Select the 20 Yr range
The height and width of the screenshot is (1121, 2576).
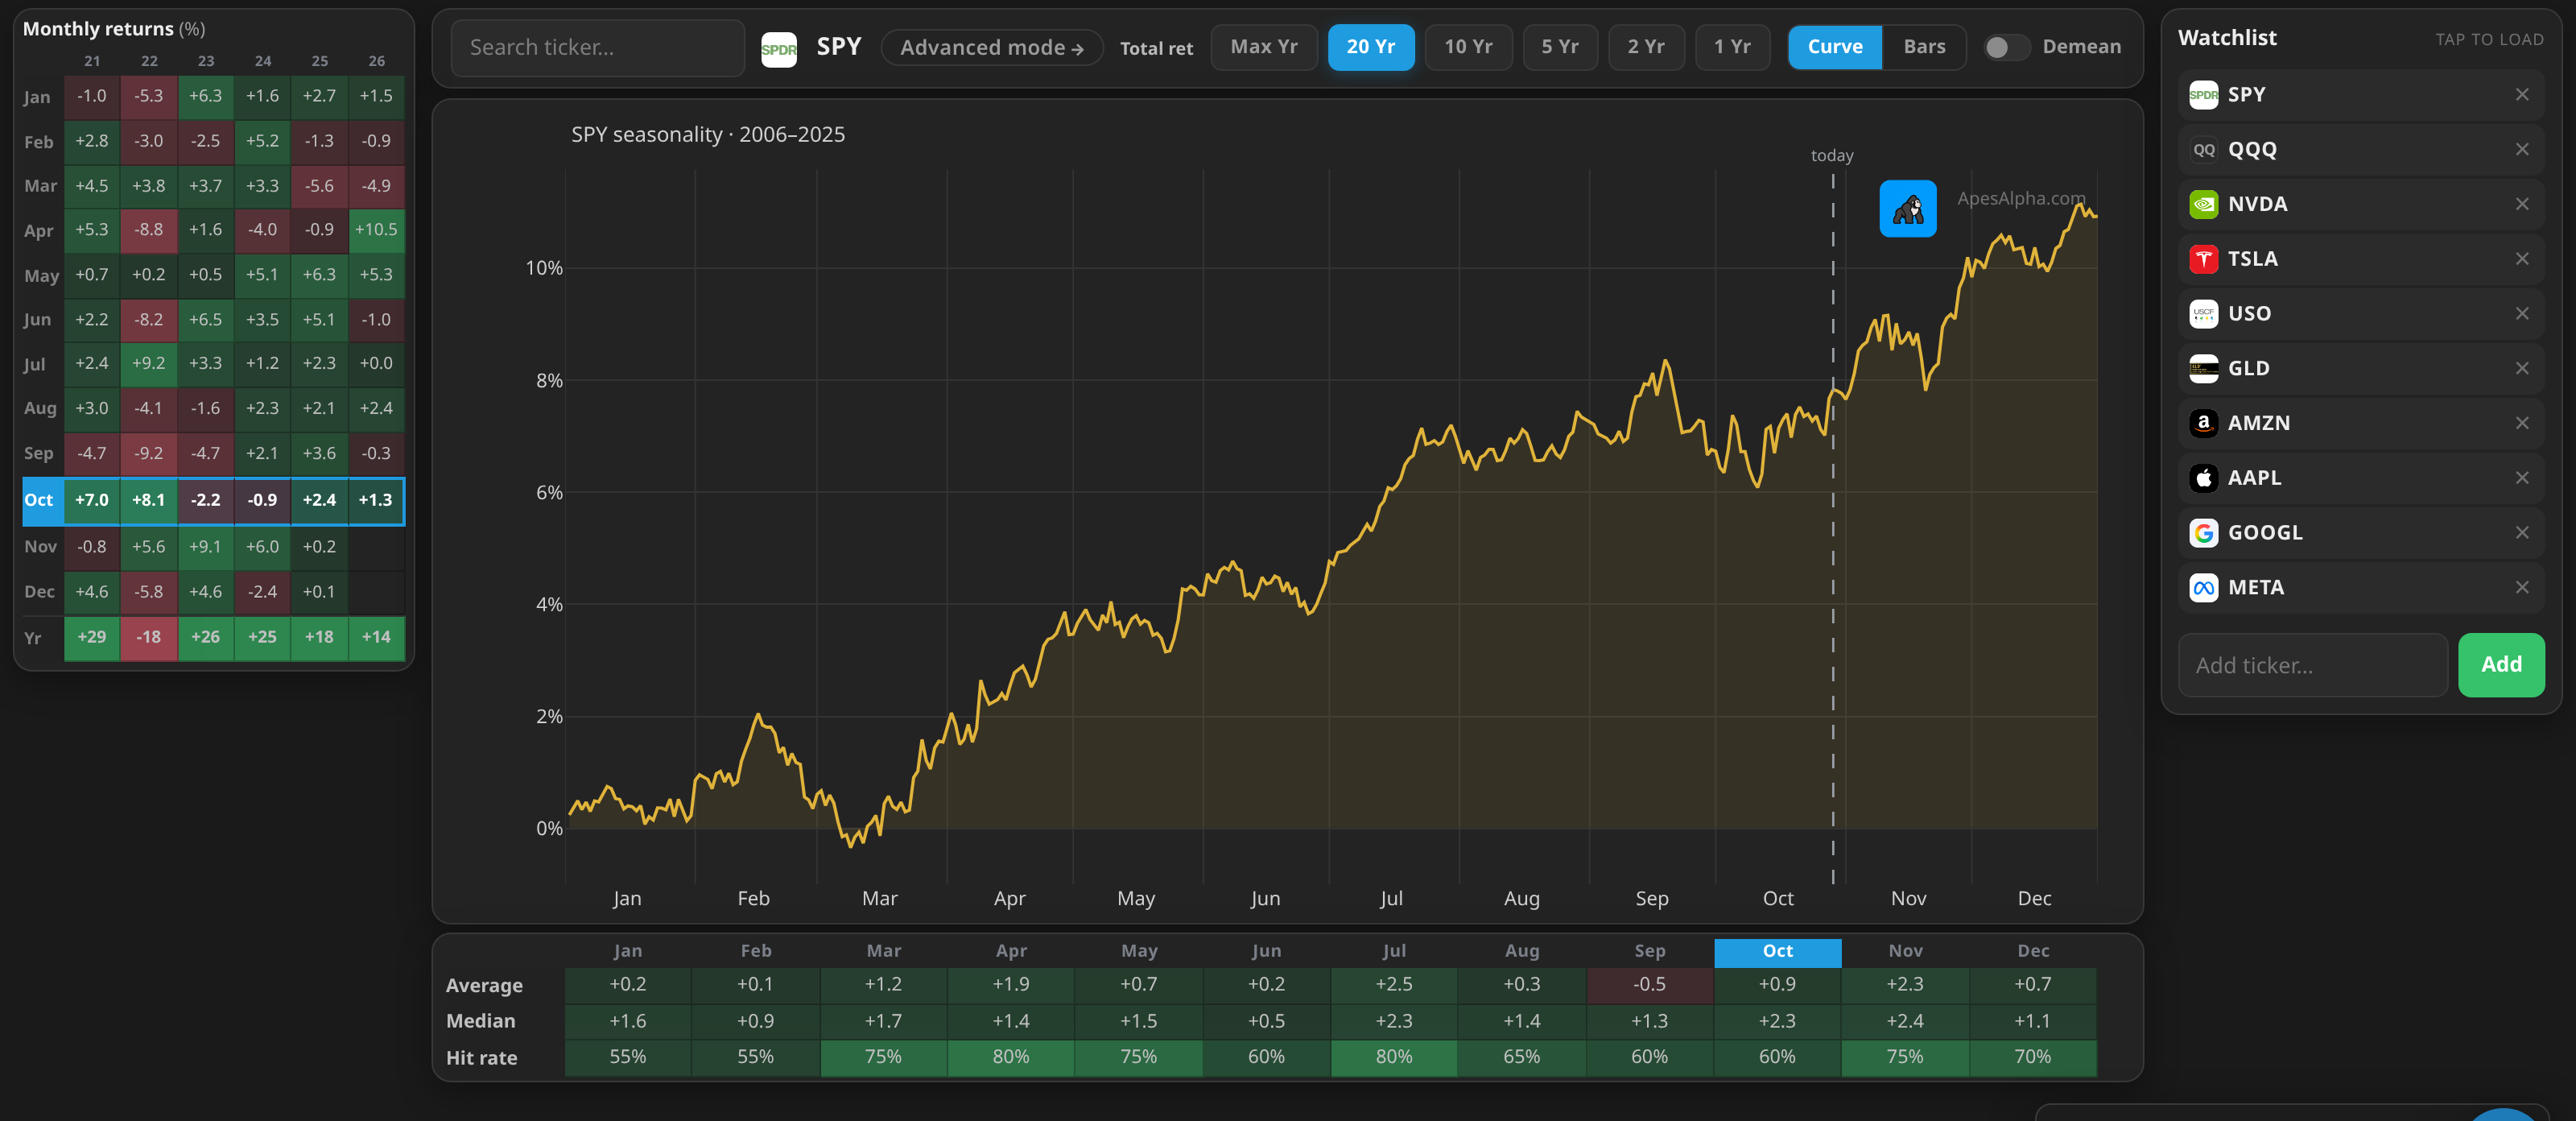pyautogui.click(x=1370, y=47)
